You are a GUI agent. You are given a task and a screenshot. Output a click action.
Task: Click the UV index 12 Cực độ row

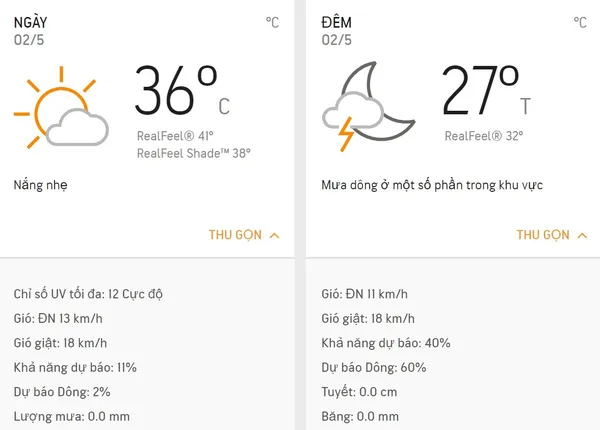[x=88, y=294]
